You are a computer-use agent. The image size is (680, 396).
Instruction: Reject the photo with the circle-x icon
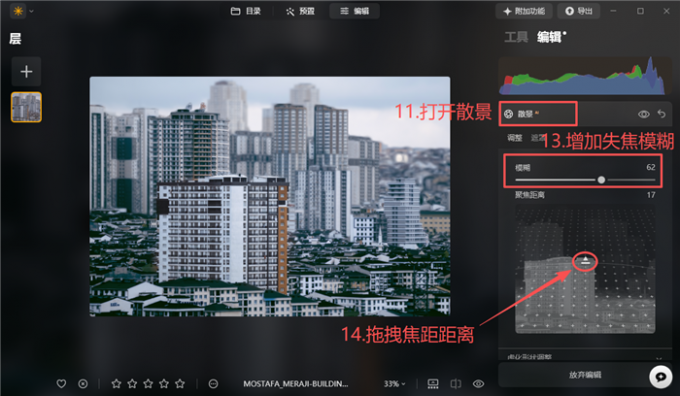click(x=83, y=383)
